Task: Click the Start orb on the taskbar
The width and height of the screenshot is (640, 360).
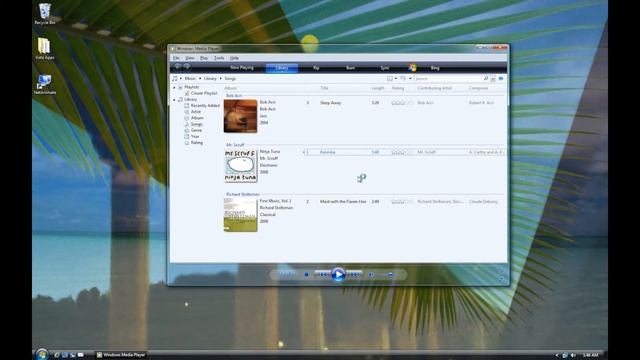Action: (x=42, y=354)
